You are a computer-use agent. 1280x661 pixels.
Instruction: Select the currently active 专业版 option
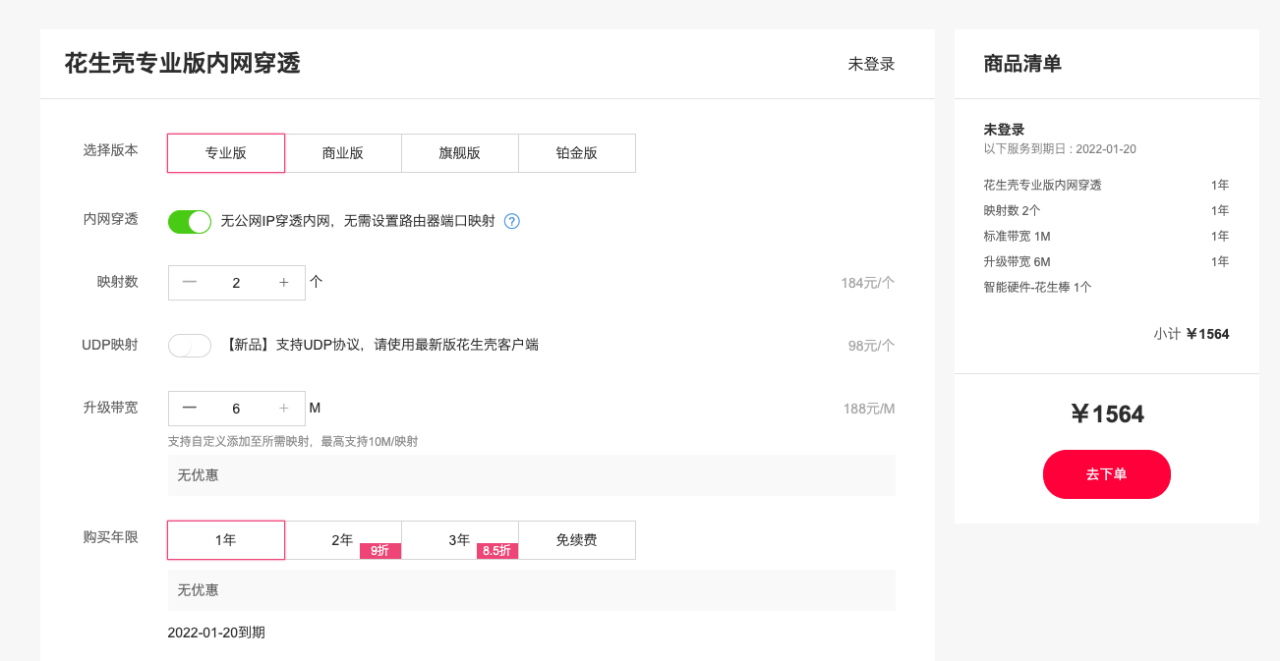(225, 152)
